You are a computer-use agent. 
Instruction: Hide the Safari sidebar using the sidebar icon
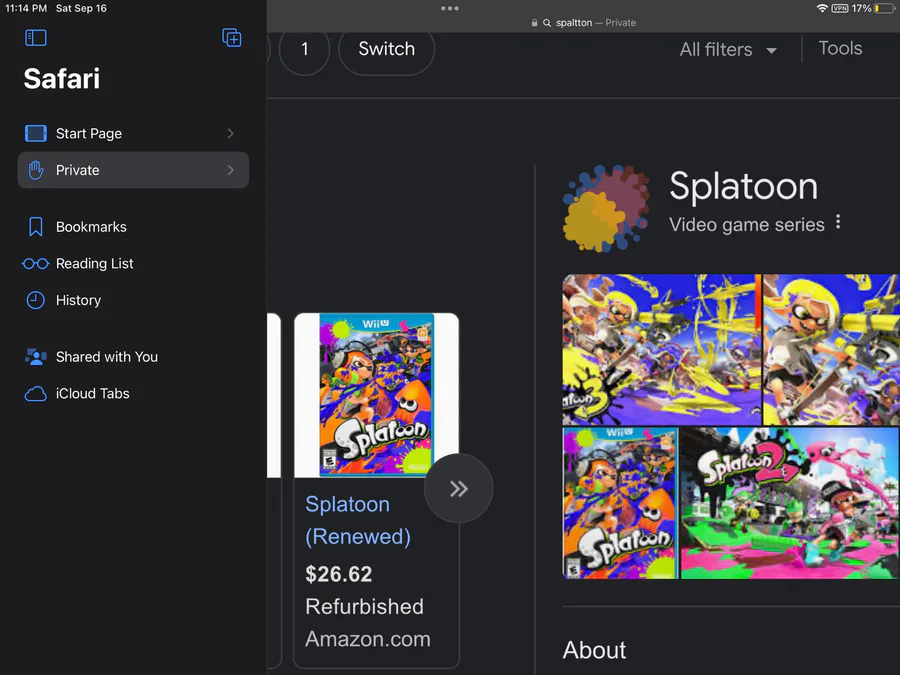tap(36, 38)
